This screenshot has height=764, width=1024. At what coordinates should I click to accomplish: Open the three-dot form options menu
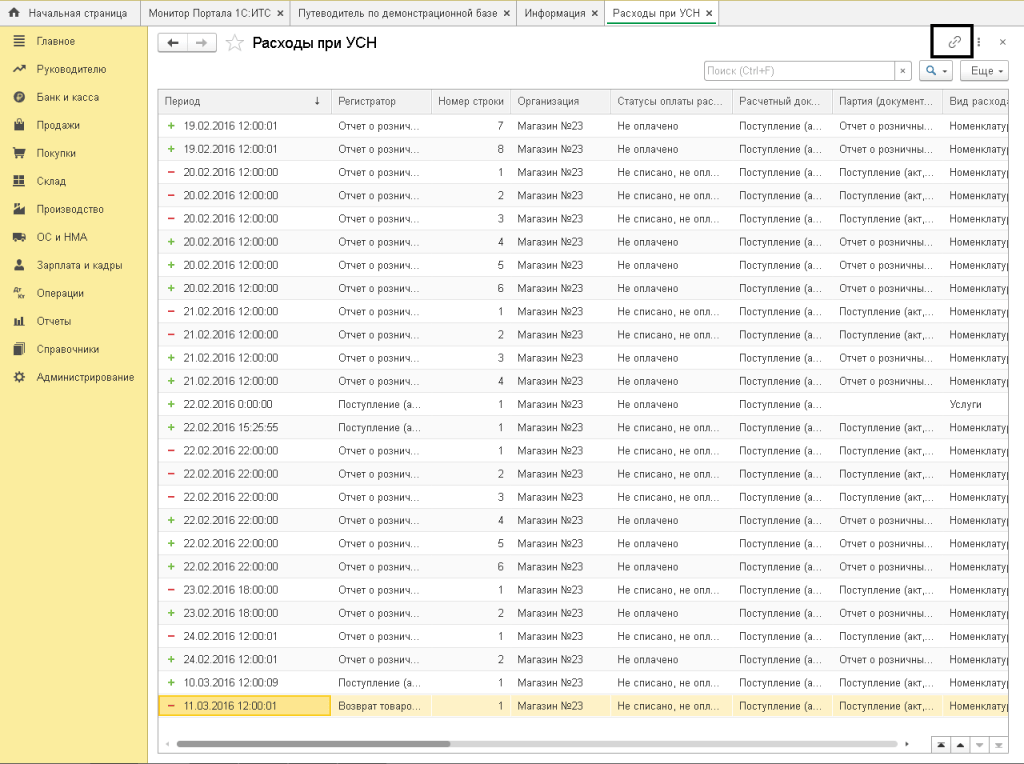click(979, 43)
